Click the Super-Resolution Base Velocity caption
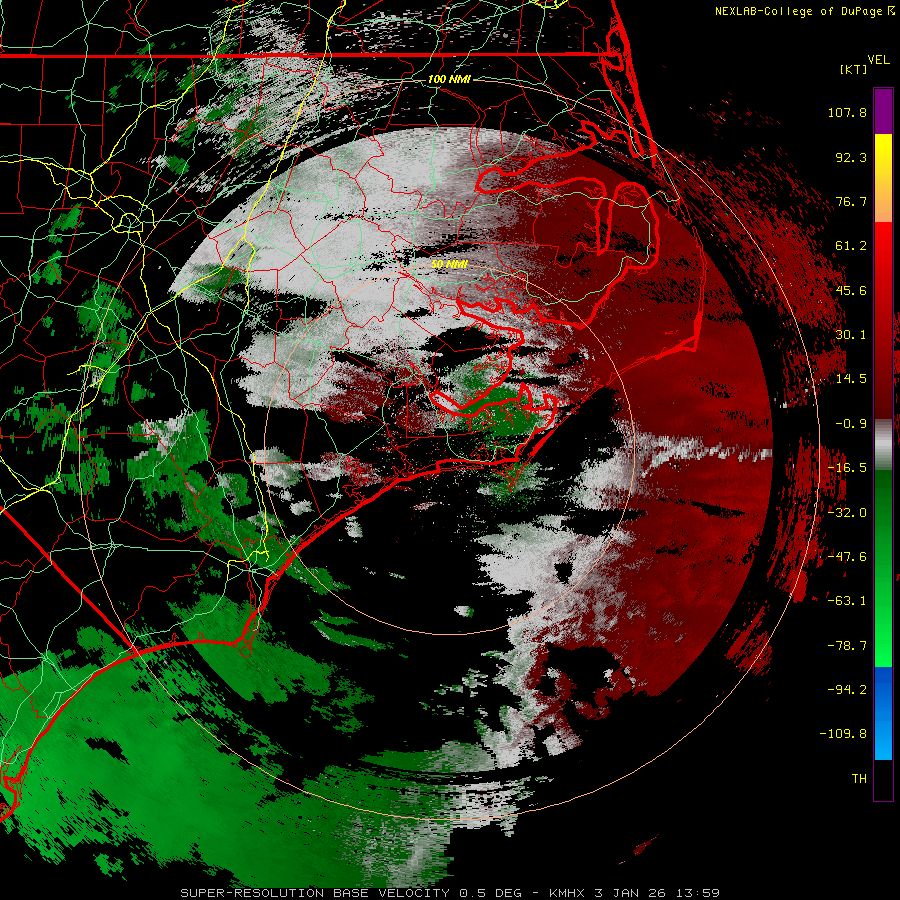 (450, 893)
